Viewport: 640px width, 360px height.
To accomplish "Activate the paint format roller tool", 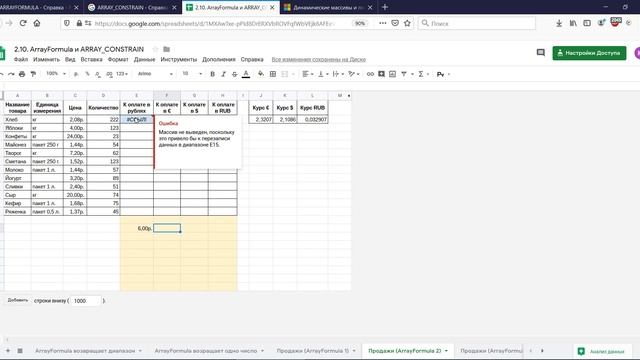I will pos(33,74).
